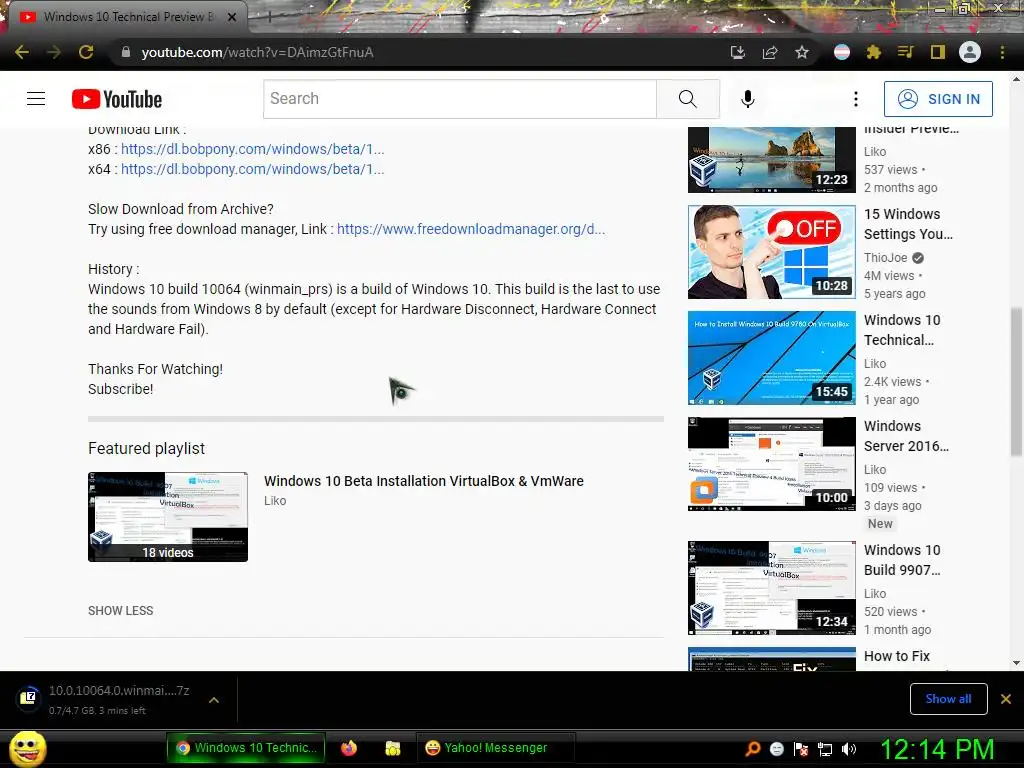Expand the download item options chevron
1024x768 pixels.
coord(214,700)
